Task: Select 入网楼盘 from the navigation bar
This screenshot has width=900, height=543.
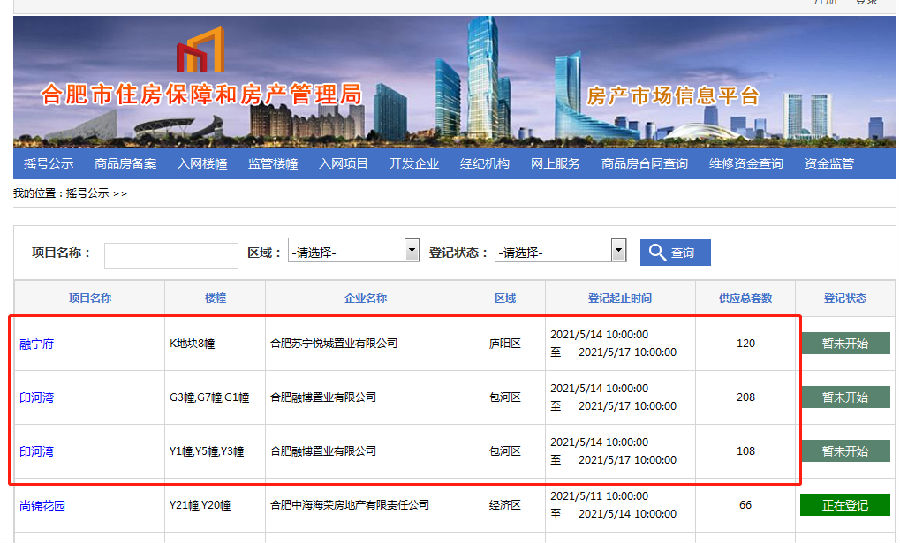Action: [202, 164]
